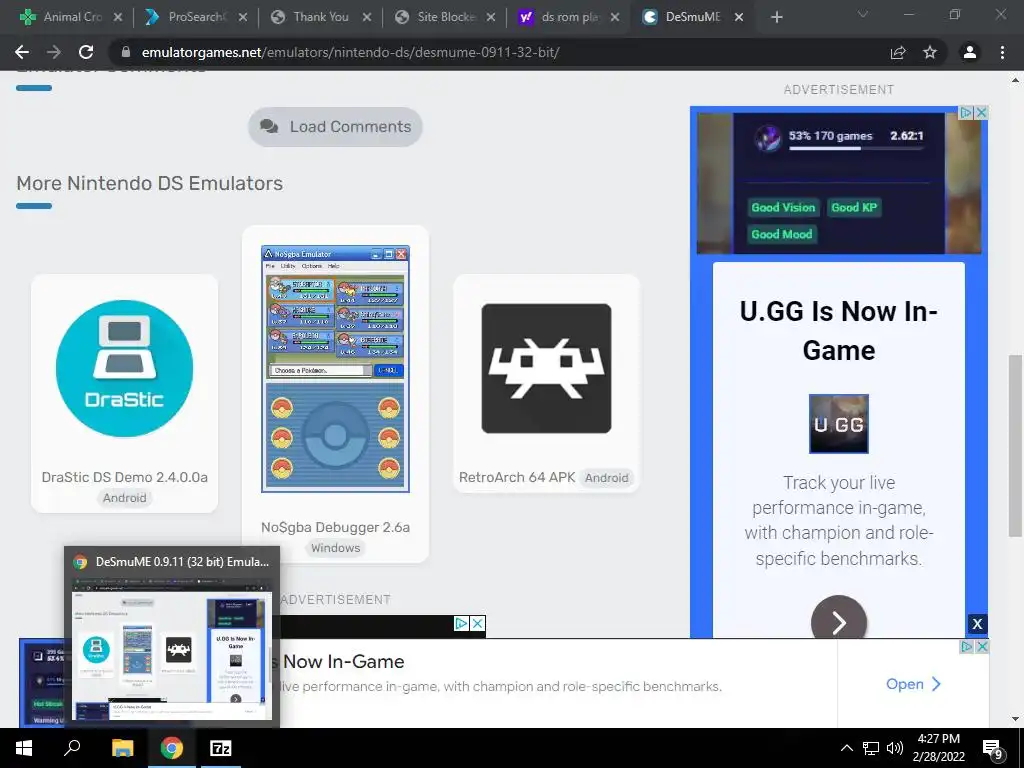The image size is (1024, 768).
Task: Click the scrollbar up arrow
Action: click(x=1015, y=80)
